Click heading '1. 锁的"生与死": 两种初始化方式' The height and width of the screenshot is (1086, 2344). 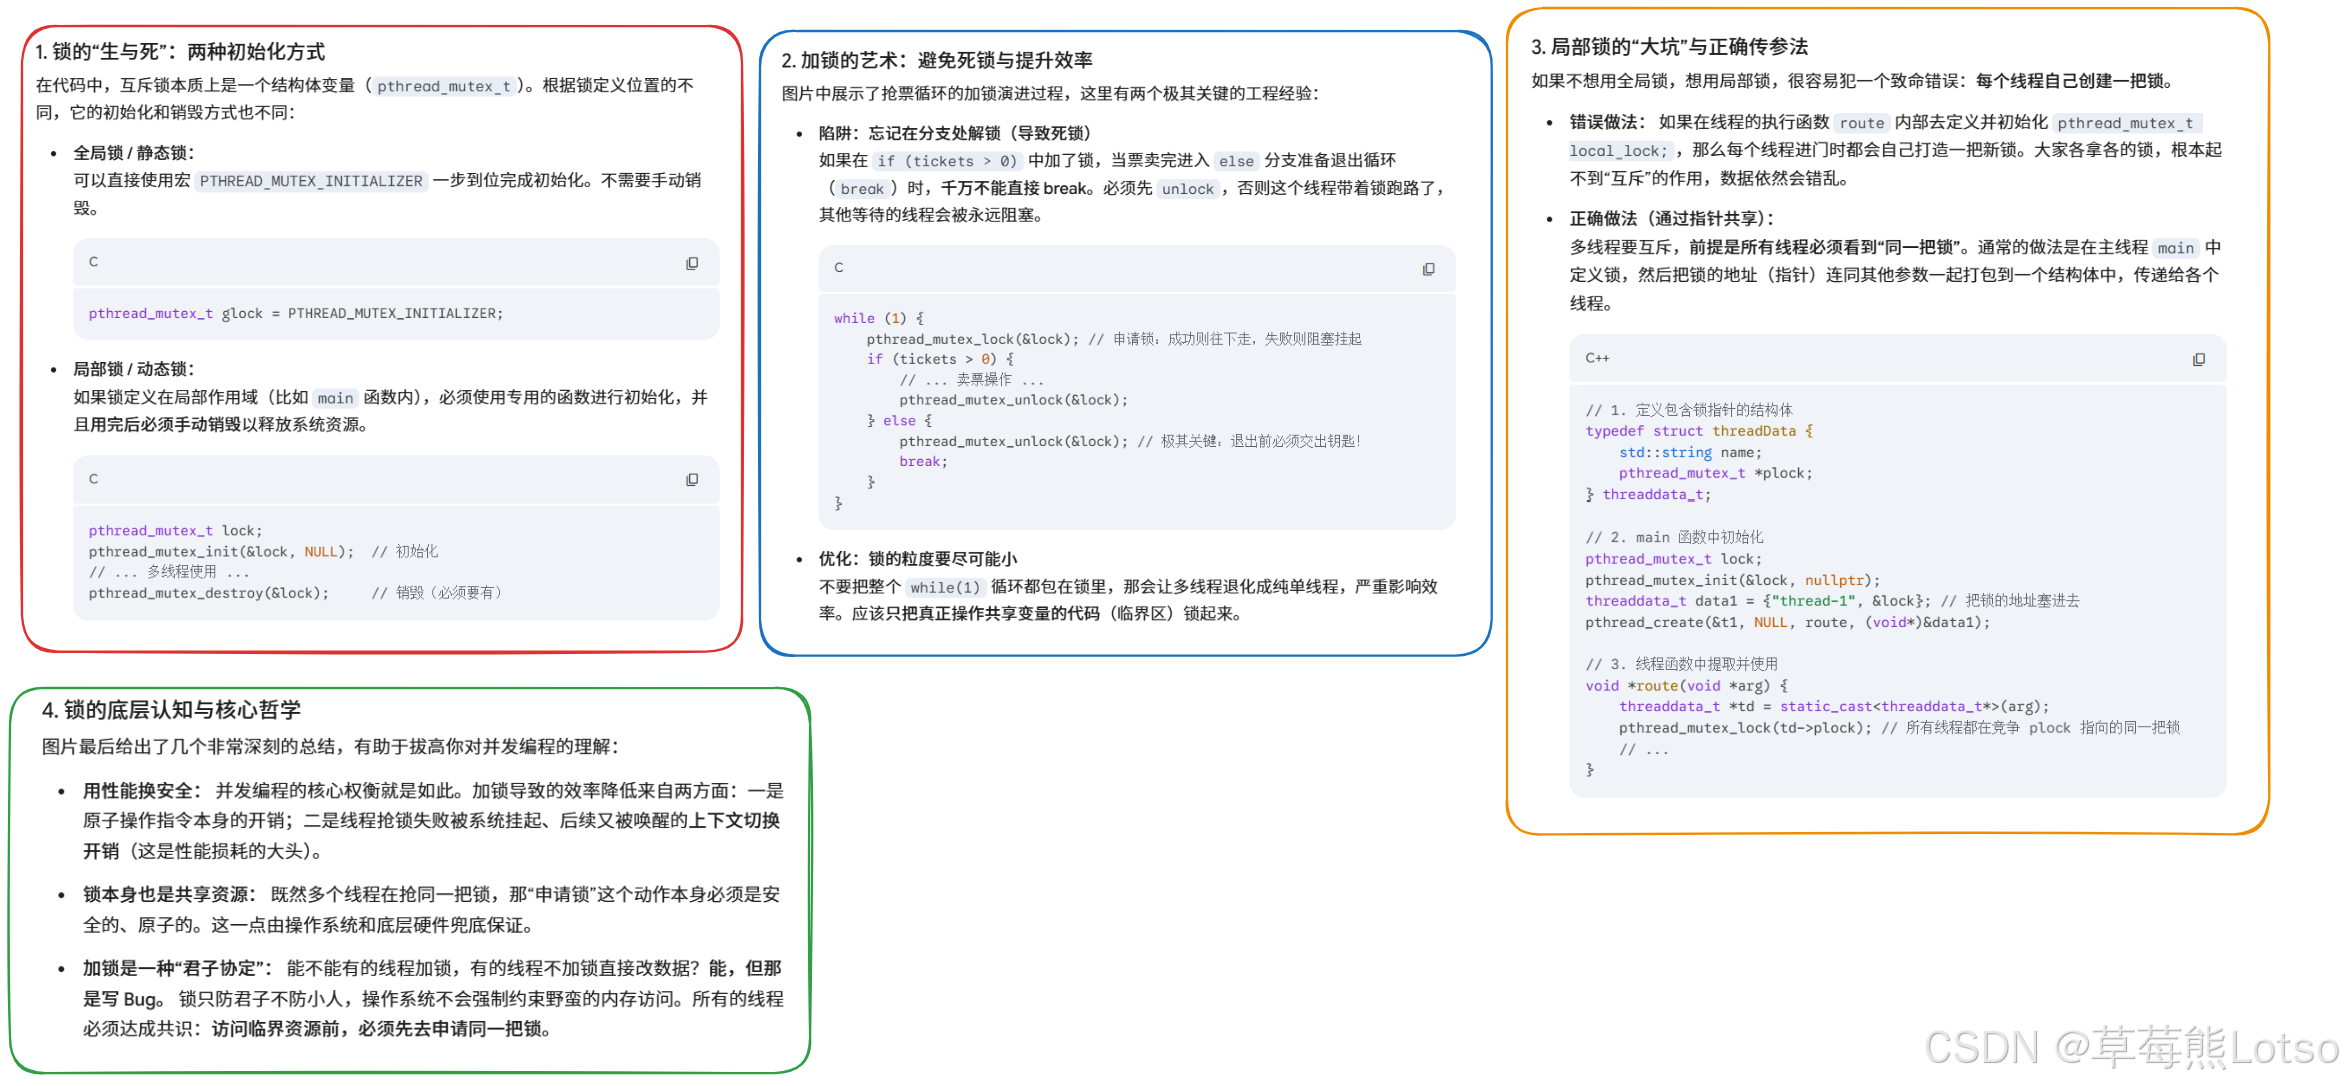[x=180, y=52]
